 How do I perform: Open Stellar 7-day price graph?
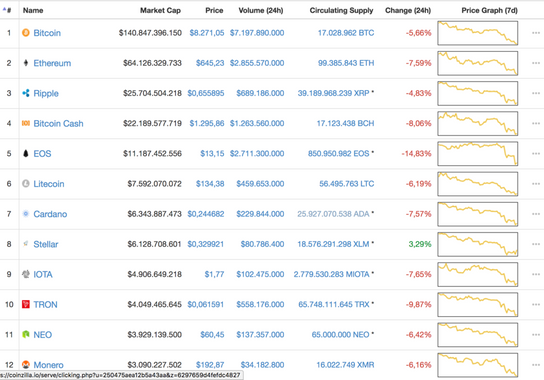478,244
